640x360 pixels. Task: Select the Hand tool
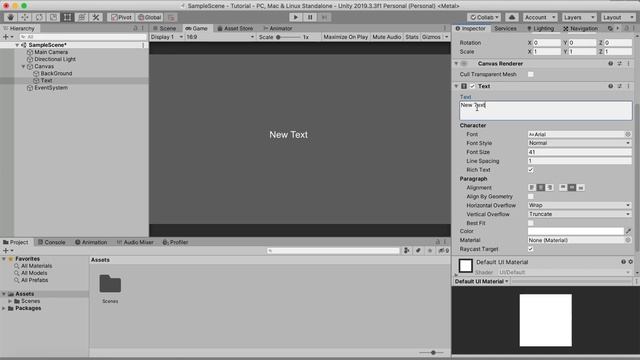click(x=10, y=17)
